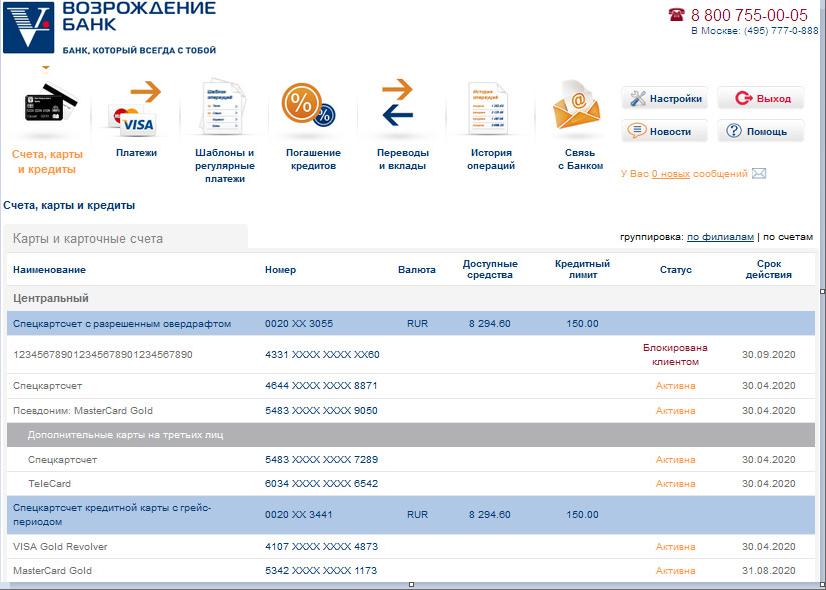Open the Новости news button
Viewport: 826px width, 590px height.
click(x=665, y=131)
